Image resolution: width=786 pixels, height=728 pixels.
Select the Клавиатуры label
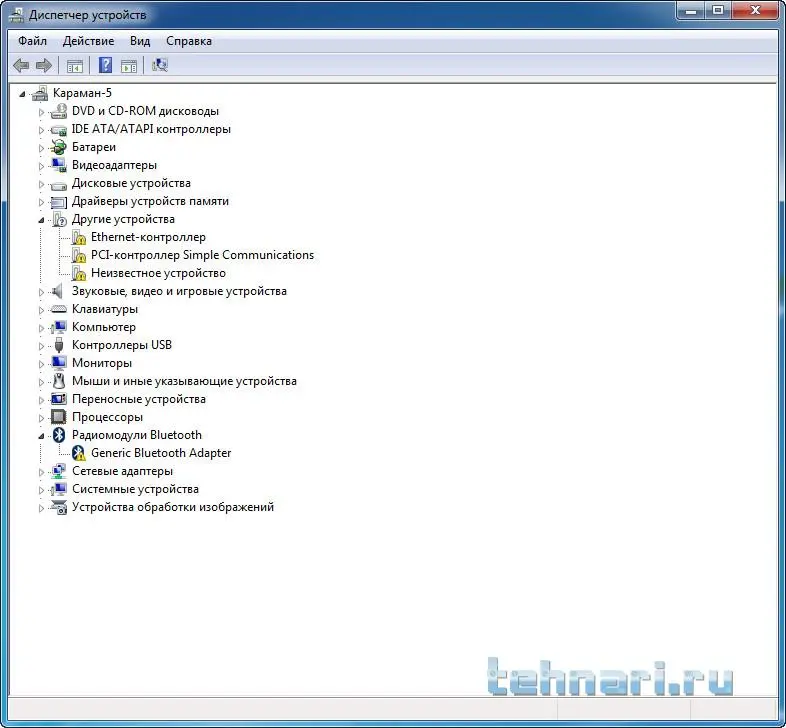click(105, 309)
